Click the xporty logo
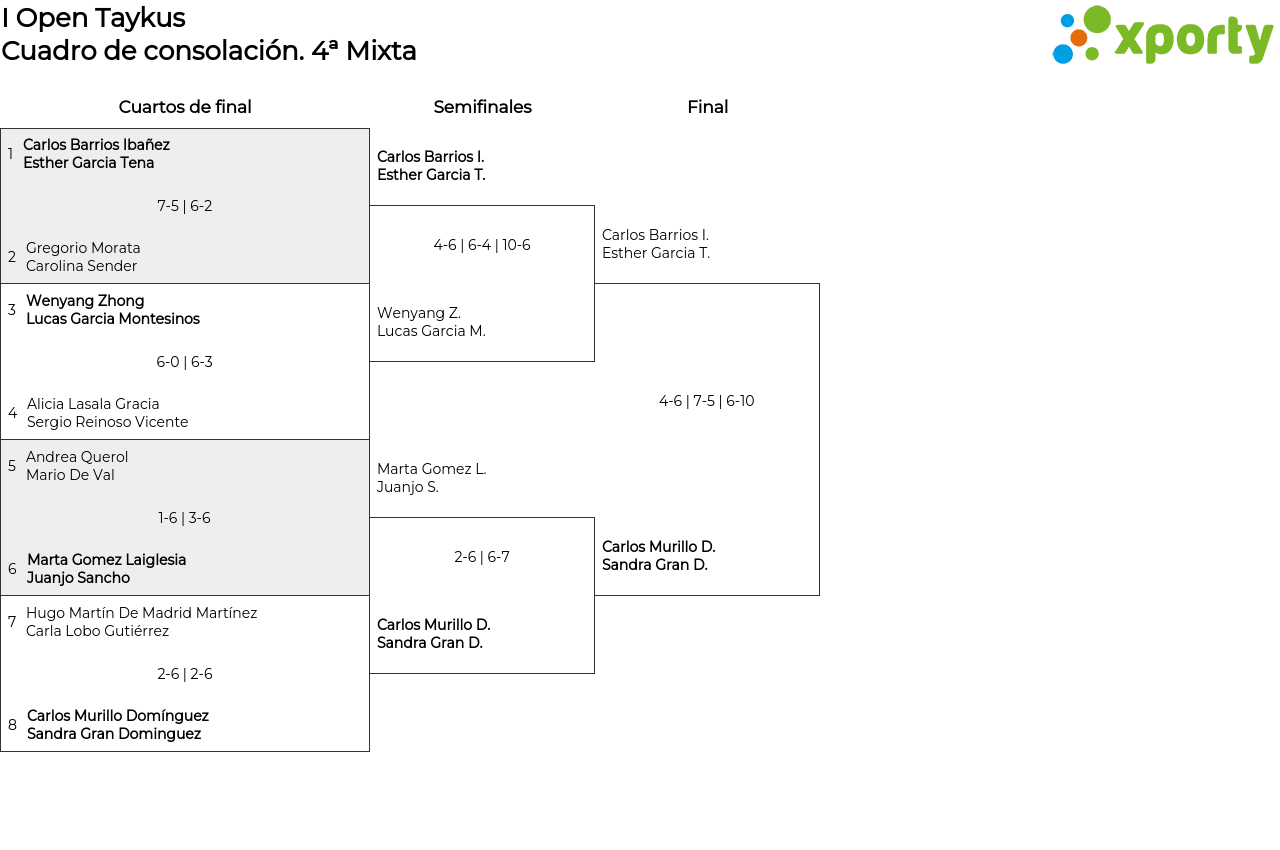 point(1162,36)
